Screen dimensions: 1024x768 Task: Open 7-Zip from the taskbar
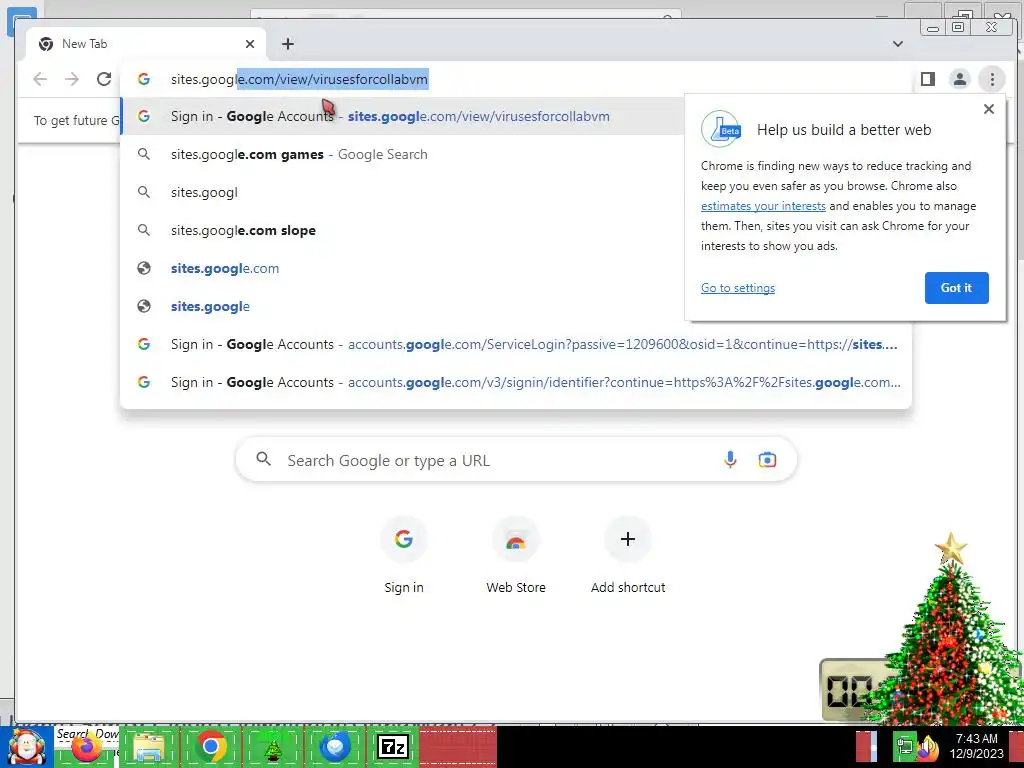point(393,746)
